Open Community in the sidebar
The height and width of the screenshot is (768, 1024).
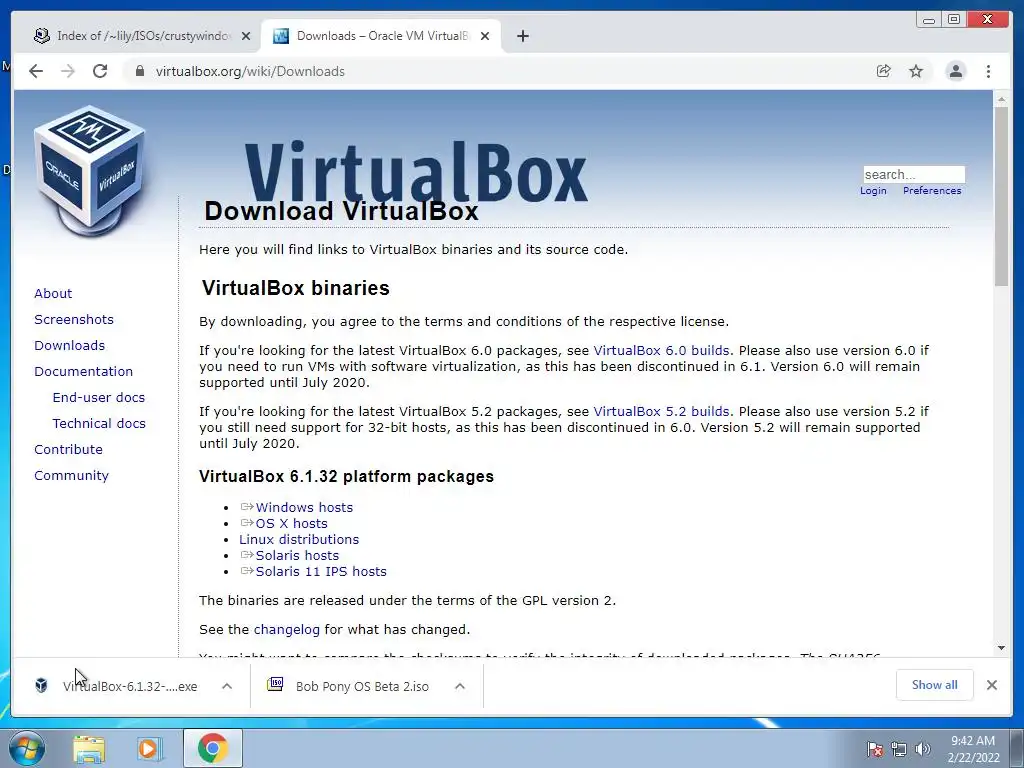pyautogui.click(x=71, y=475)
